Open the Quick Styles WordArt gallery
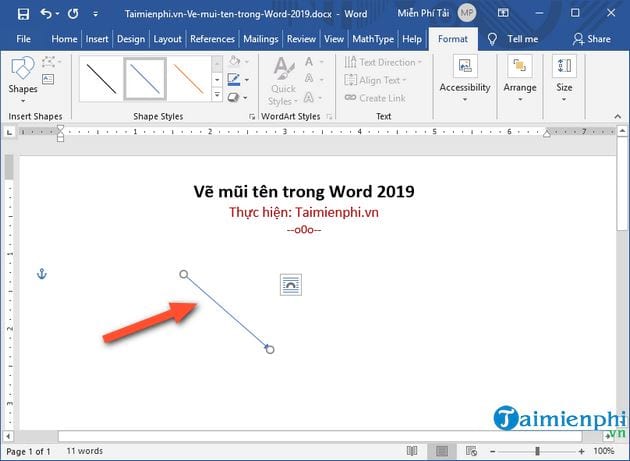This screenshot has height=461, width=630. (284, 81)
